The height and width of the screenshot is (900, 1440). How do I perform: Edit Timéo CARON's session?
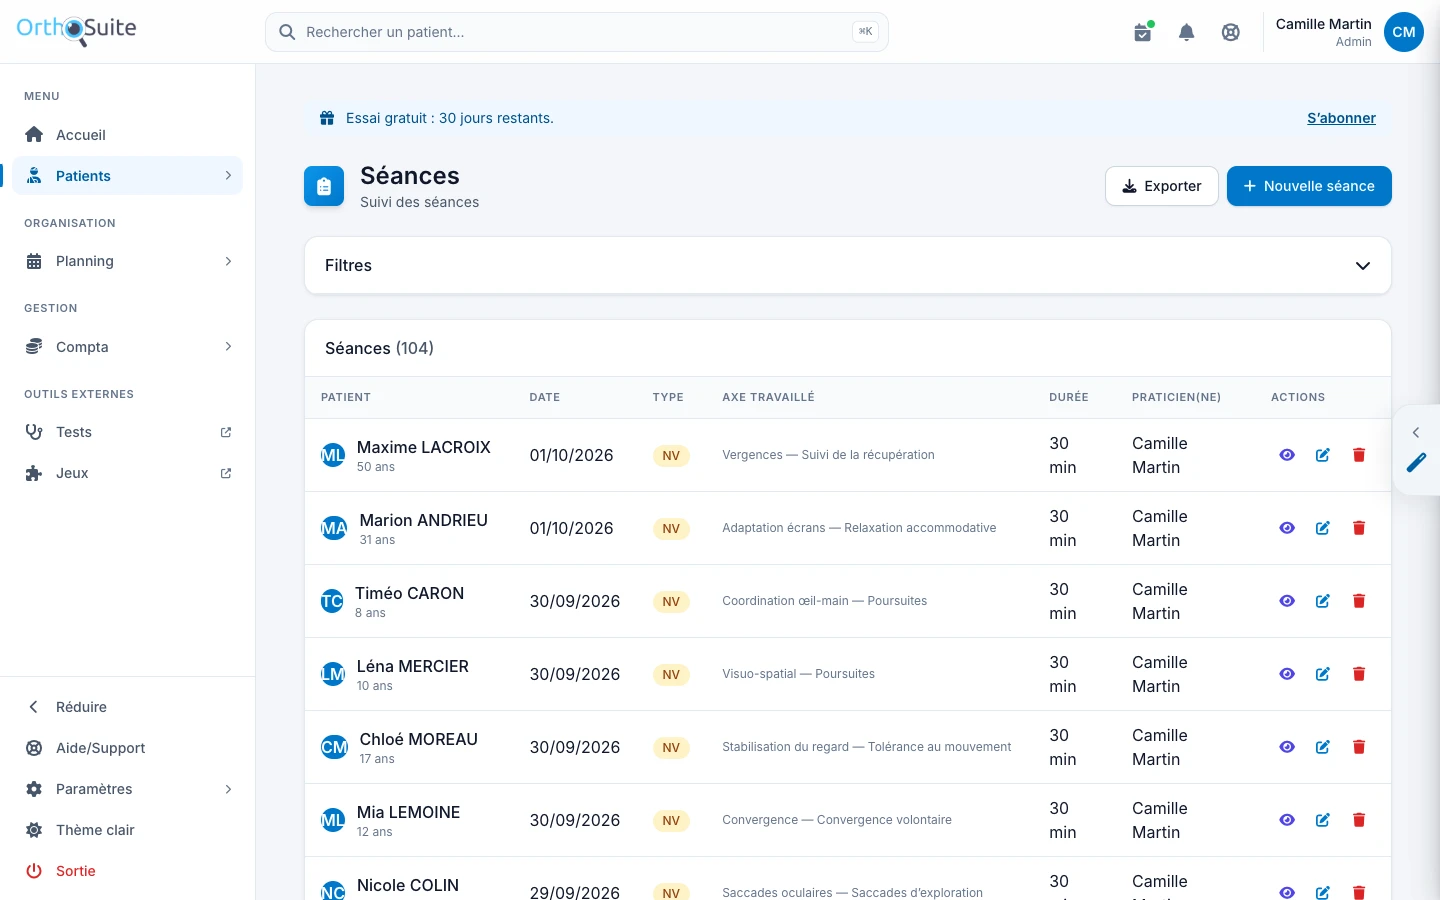[1323, 601]
